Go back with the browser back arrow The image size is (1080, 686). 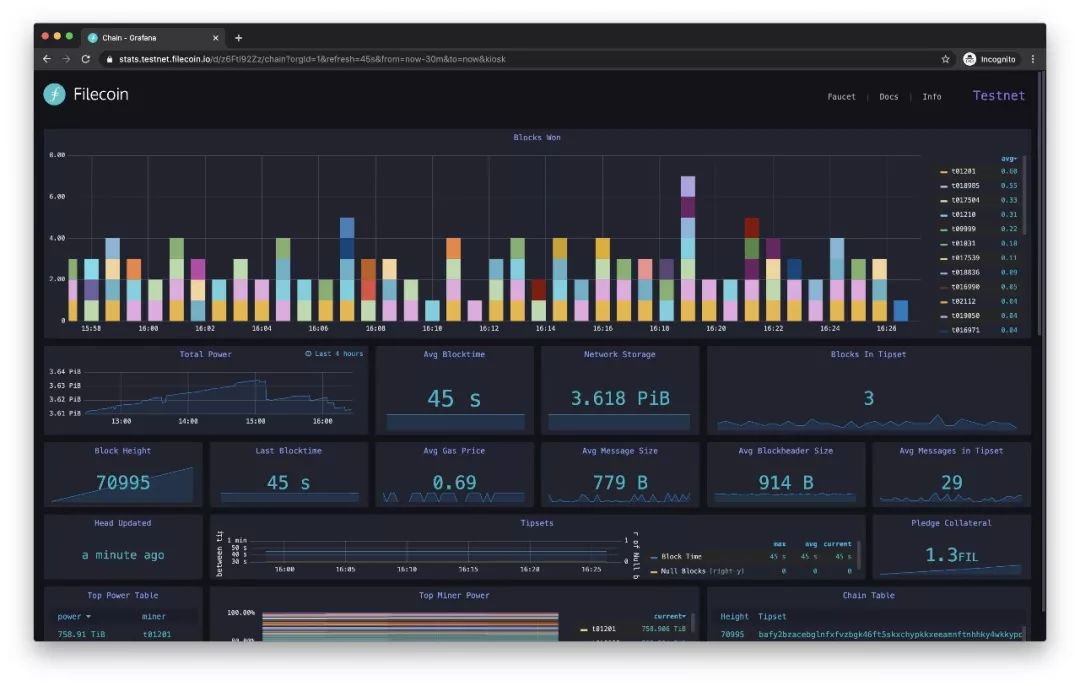pyautogui.click(x=47, y=59)
